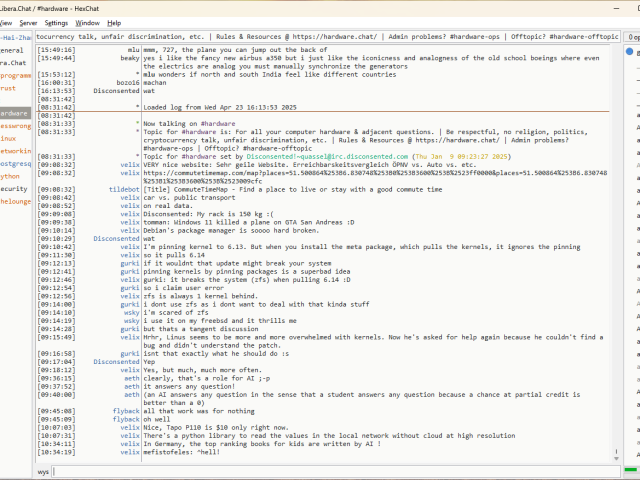Open the Help menu
The width and height of the screenshot is (640, 480).
point(114,22)
